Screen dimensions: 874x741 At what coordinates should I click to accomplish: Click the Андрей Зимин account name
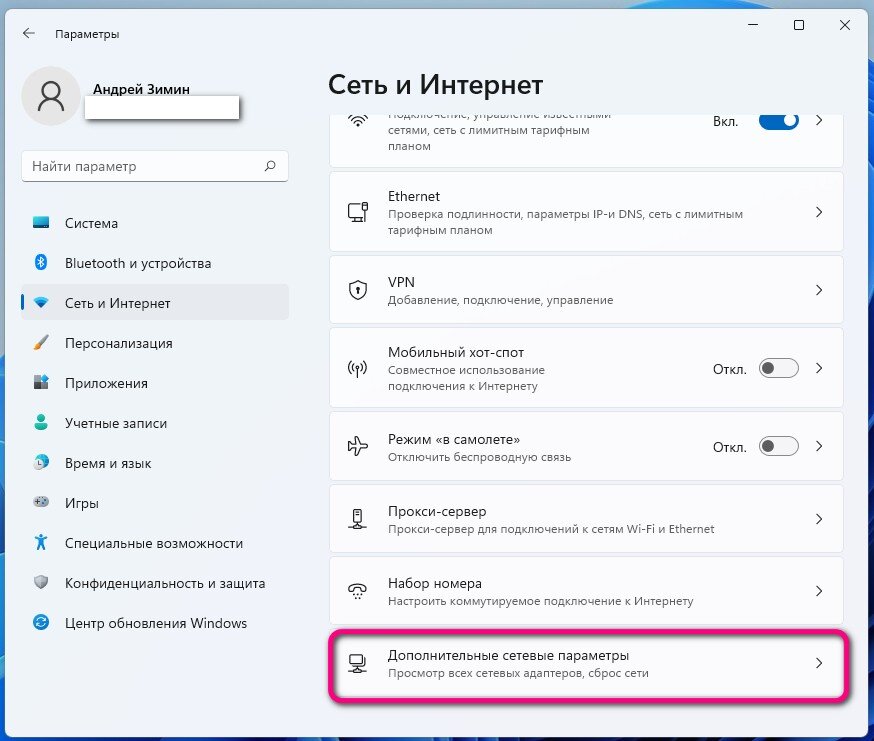(141, 89)
